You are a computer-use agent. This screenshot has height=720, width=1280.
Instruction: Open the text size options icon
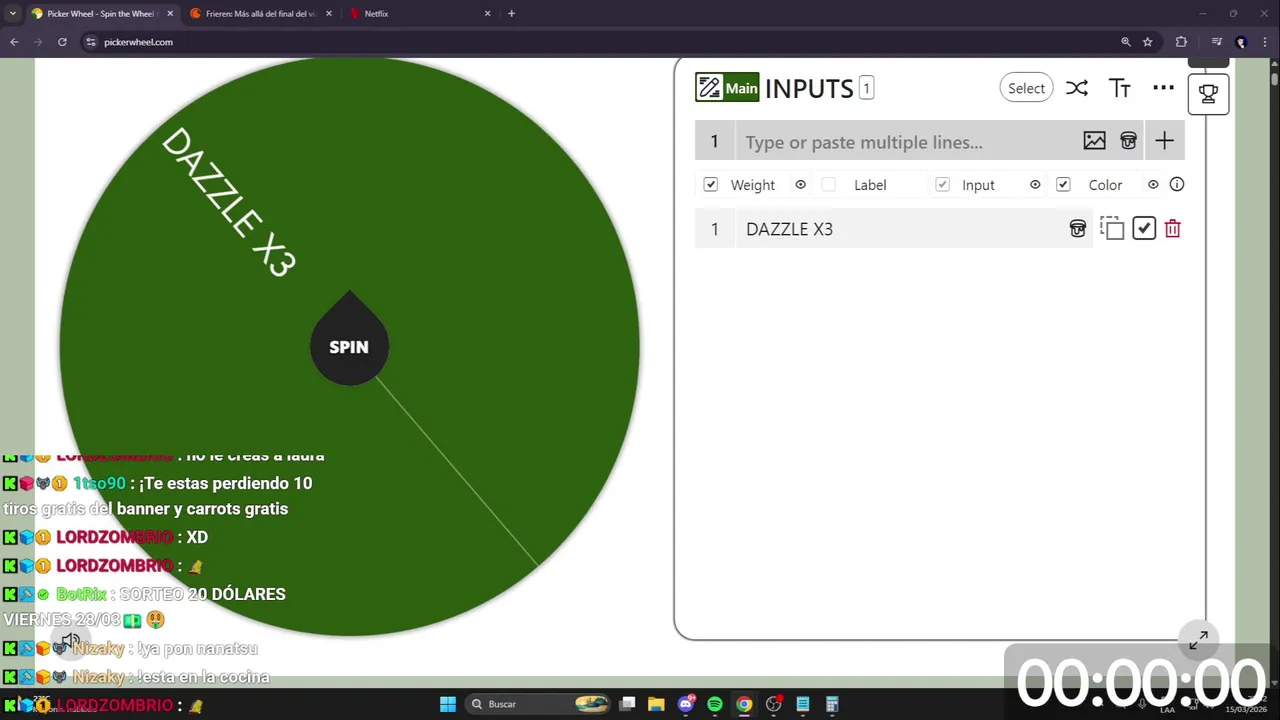pyautogui.click(x=1120, y=88)
